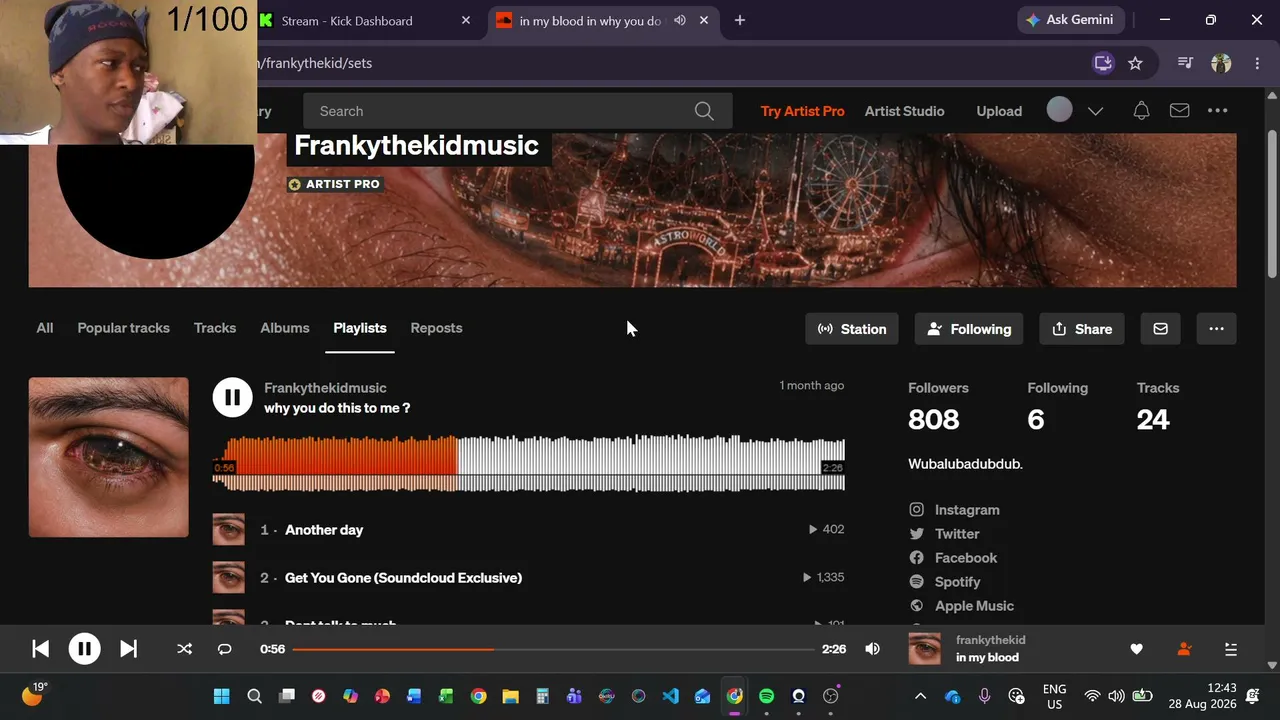
Task: Open the next up queue list
Action: click(1231, 649)
